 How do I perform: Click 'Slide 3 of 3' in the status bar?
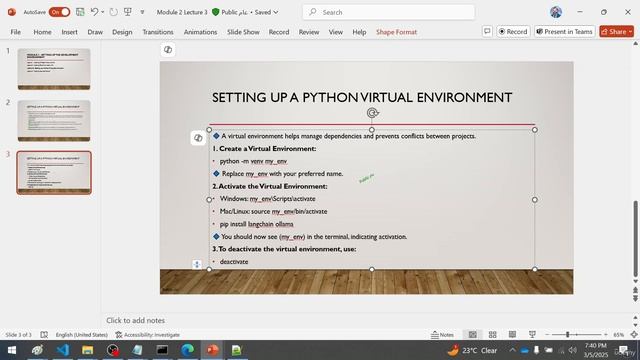(18, 335)
